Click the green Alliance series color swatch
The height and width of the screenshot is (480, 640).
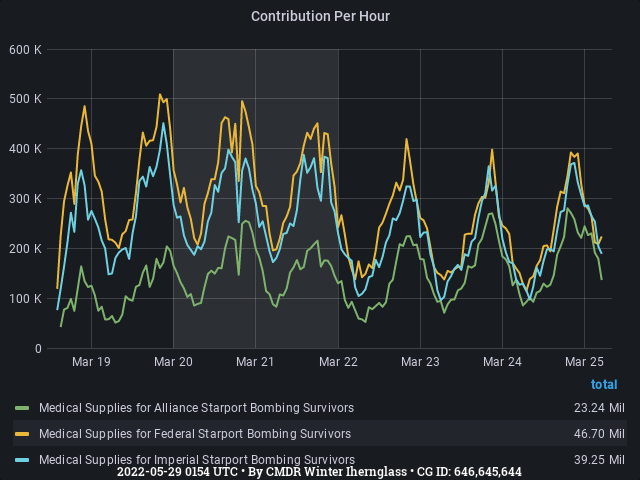pos(22,408)
